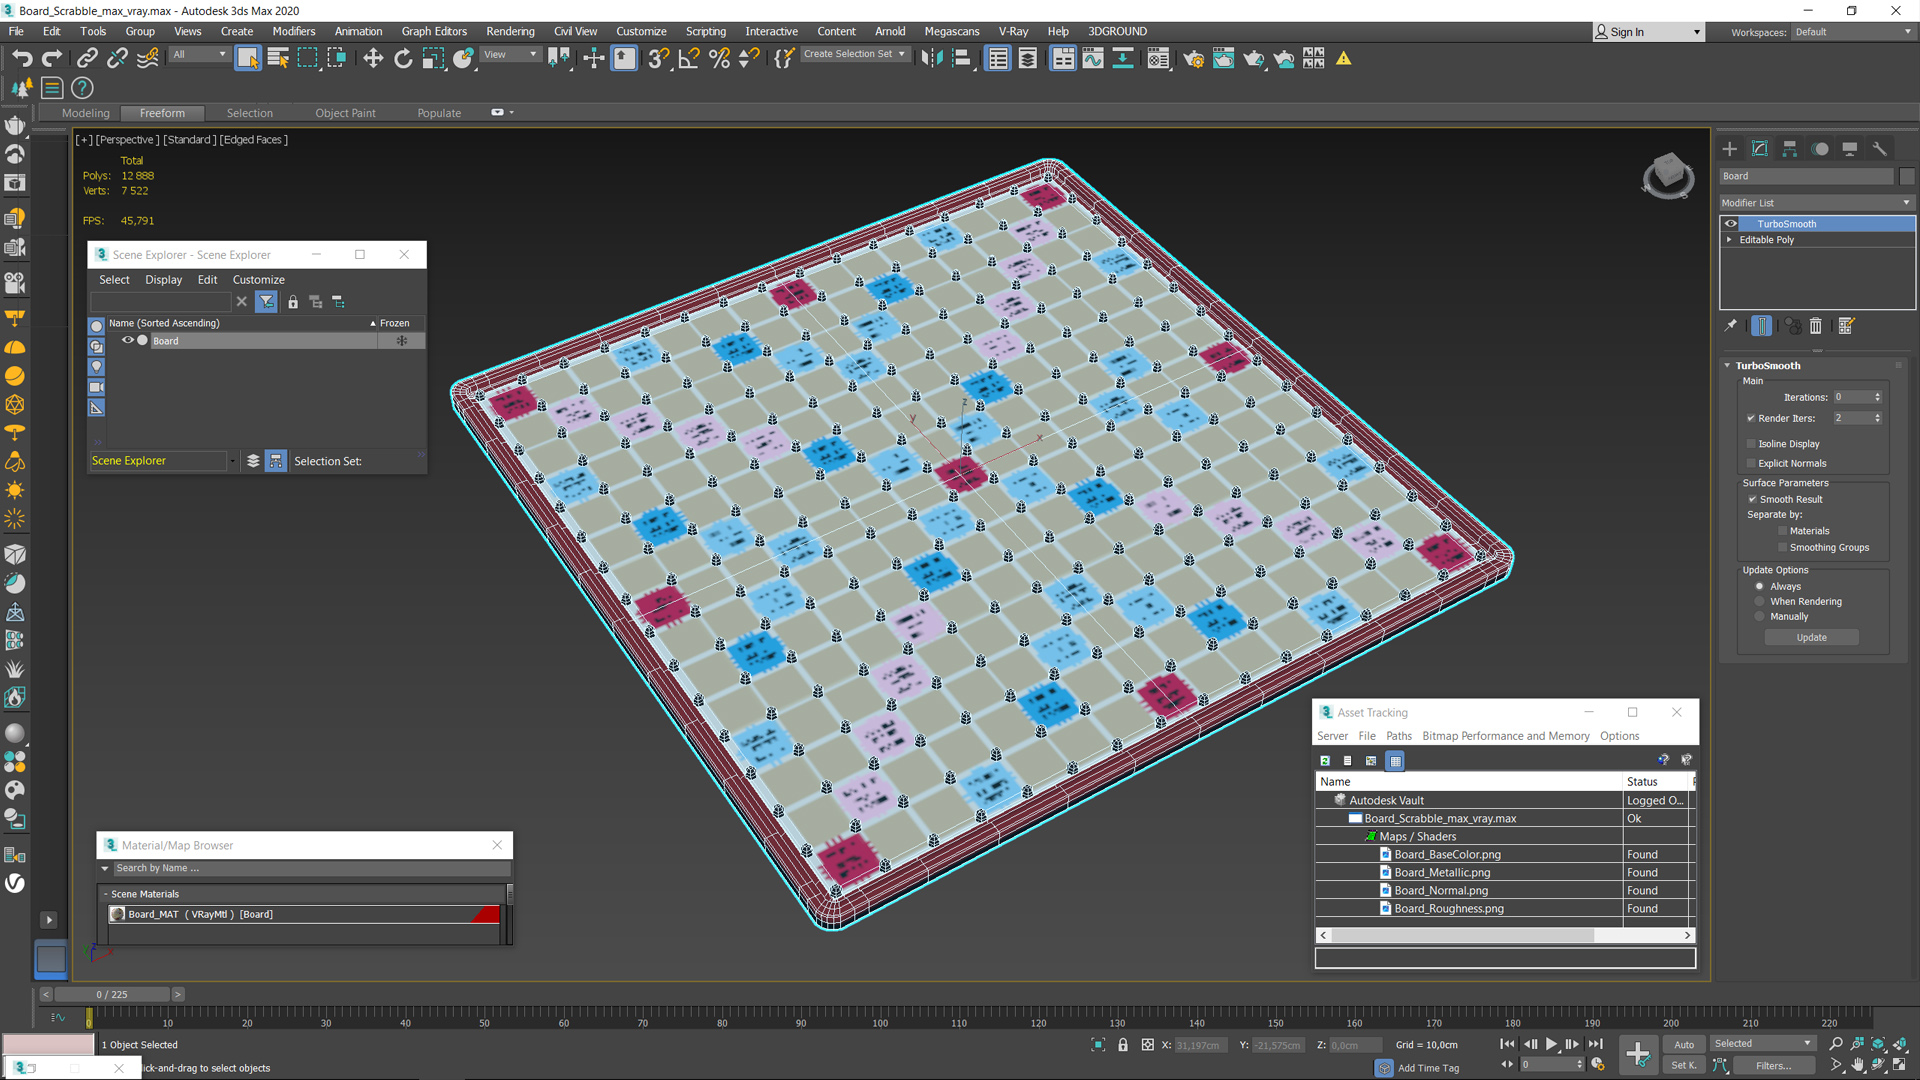Screen dimensions: 1920x1080
Task: Click the Undo arrow icon
Action: [x=22, y=58]
